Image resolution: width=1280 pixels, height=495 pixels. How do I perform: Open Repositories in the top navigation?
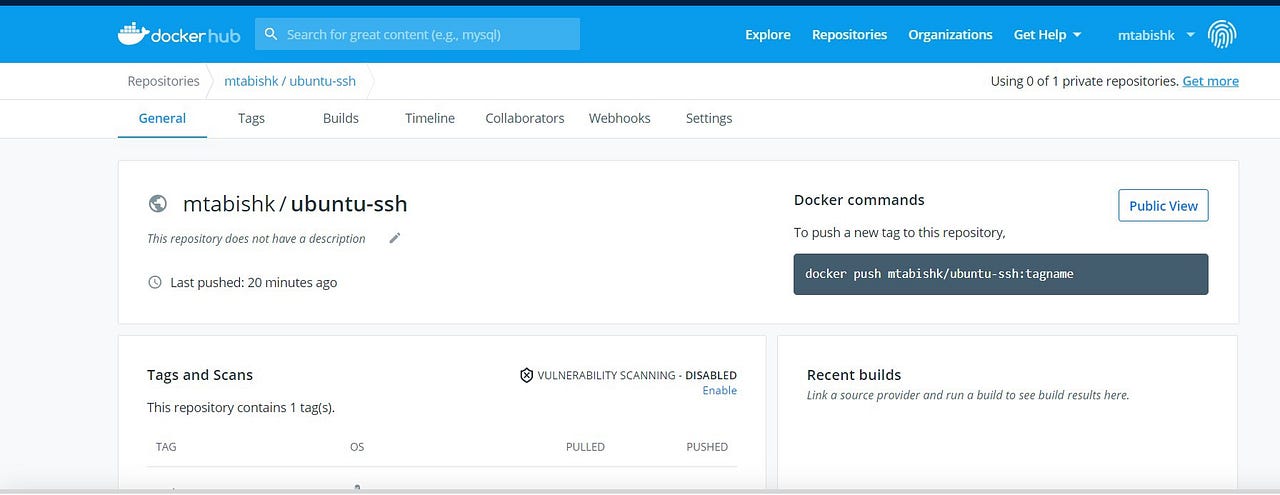[x=849, y=34]
